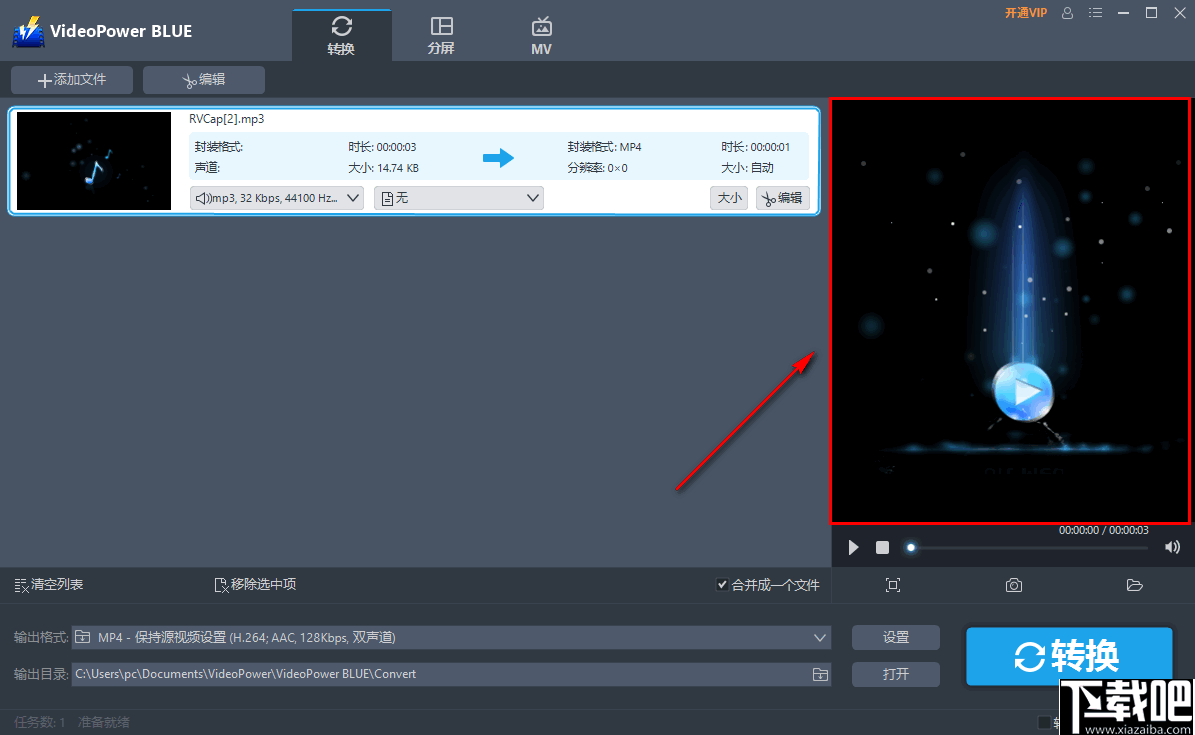Image resolution: width=1195 pixels, height=735 pixels.
Task: Select the RVCap[2].mp3 thumbnail
Action: coord(92,160)
